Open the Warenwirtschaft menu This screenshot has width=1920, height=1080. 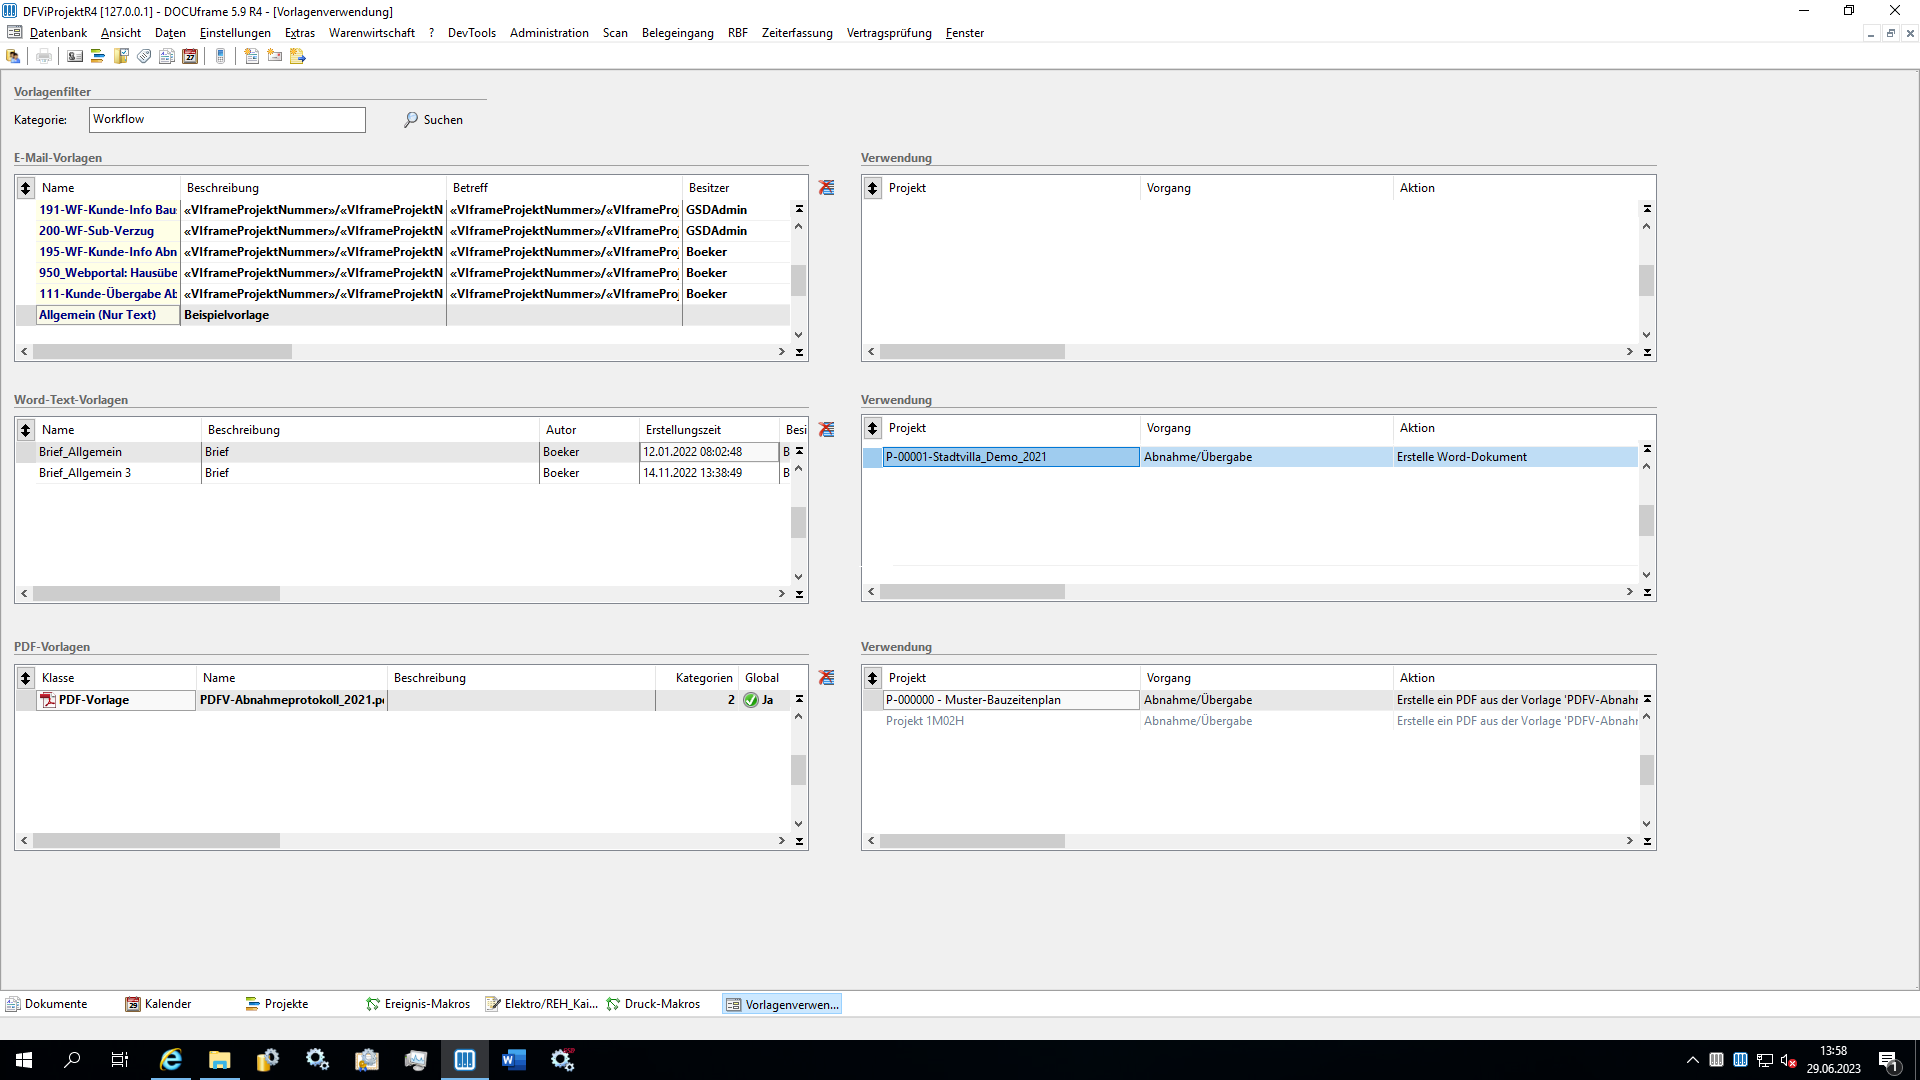click(x=372, y=33)
